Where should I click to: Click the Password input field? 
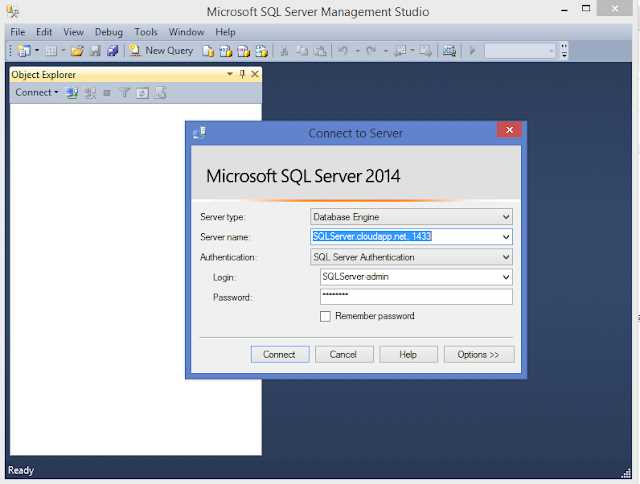click(416, 297)
